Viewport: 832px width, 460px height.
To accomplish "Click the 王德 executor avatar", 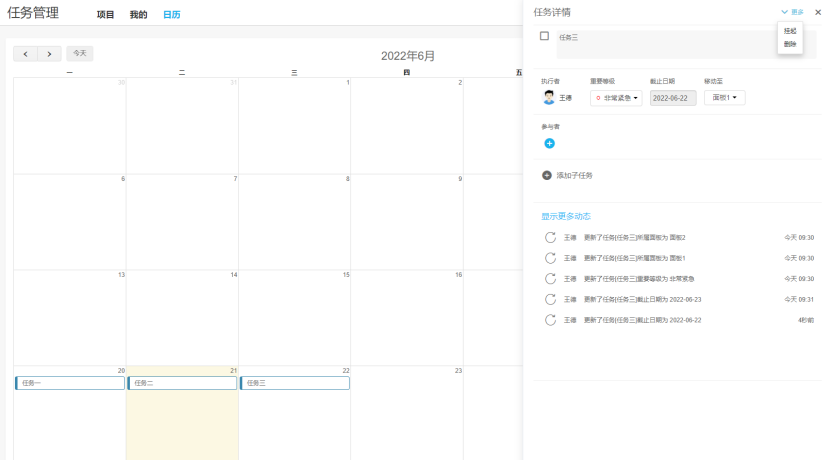I will coord(549,98).
